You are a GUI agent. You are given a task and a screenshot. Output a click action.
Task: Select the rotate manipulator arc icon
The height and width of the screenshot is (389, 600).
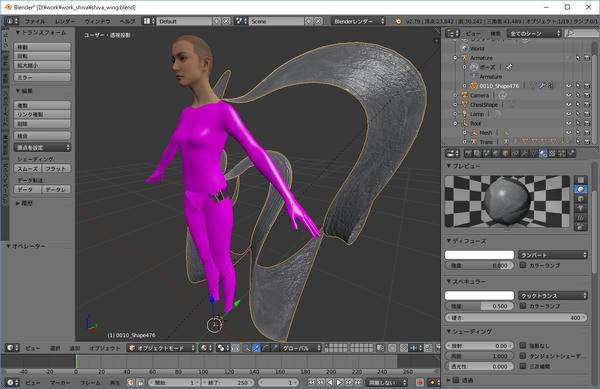266,348
